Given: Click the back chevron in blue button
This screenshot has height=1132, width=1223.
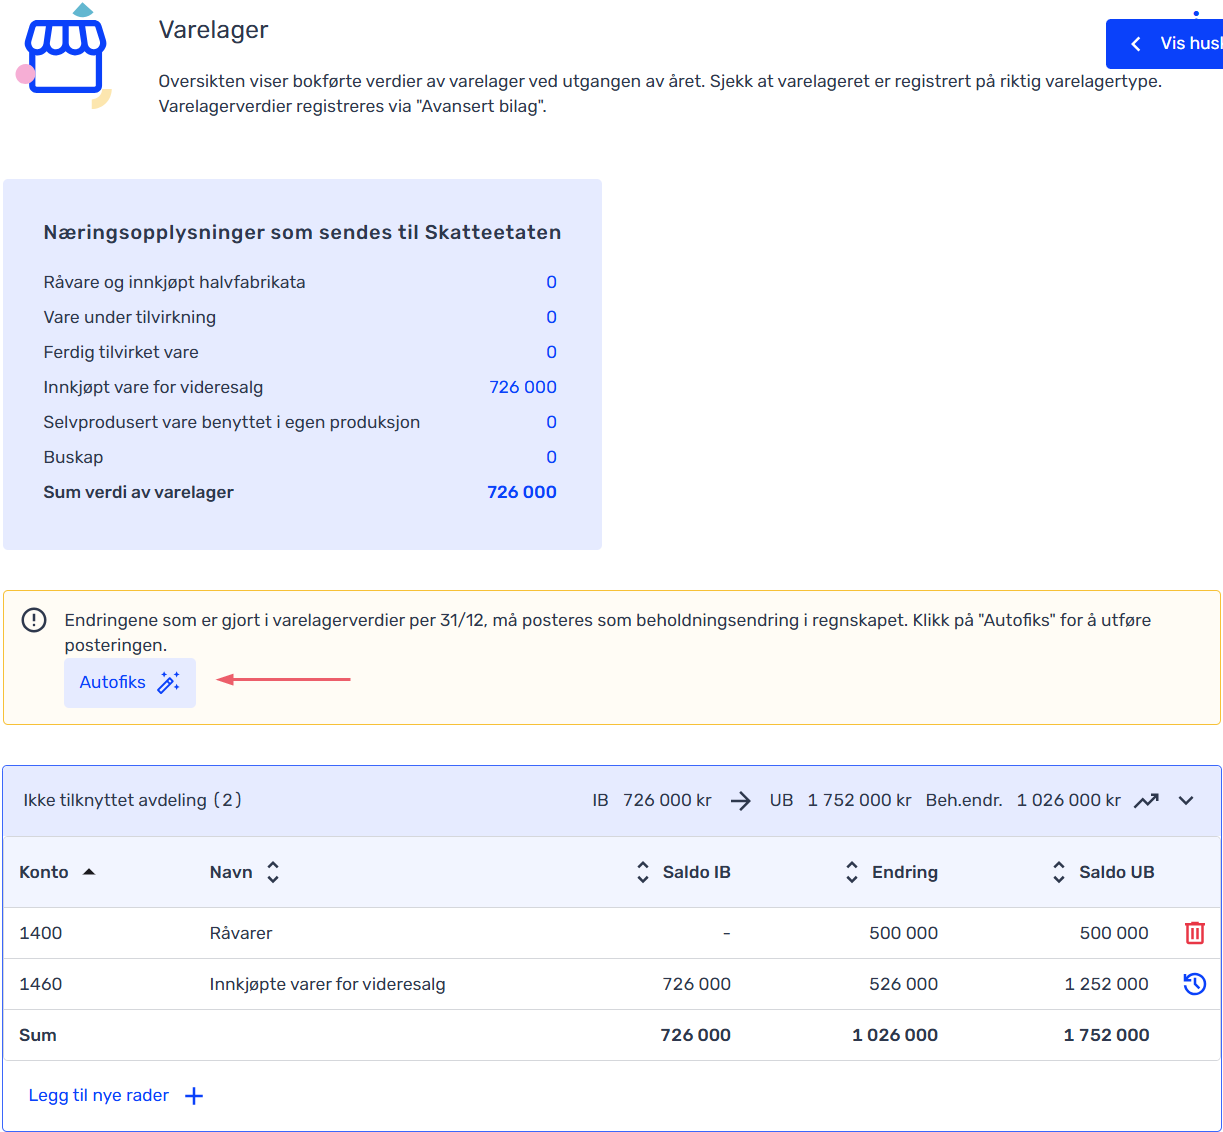Looking at the screenshot, I should tap(1136, 44).
